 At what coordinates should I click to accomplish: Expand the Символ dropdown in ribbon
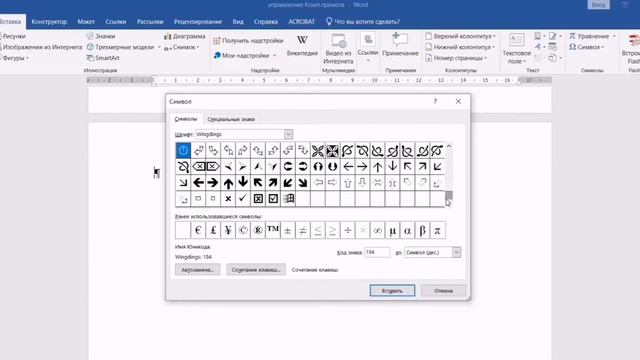pos(602,47)
